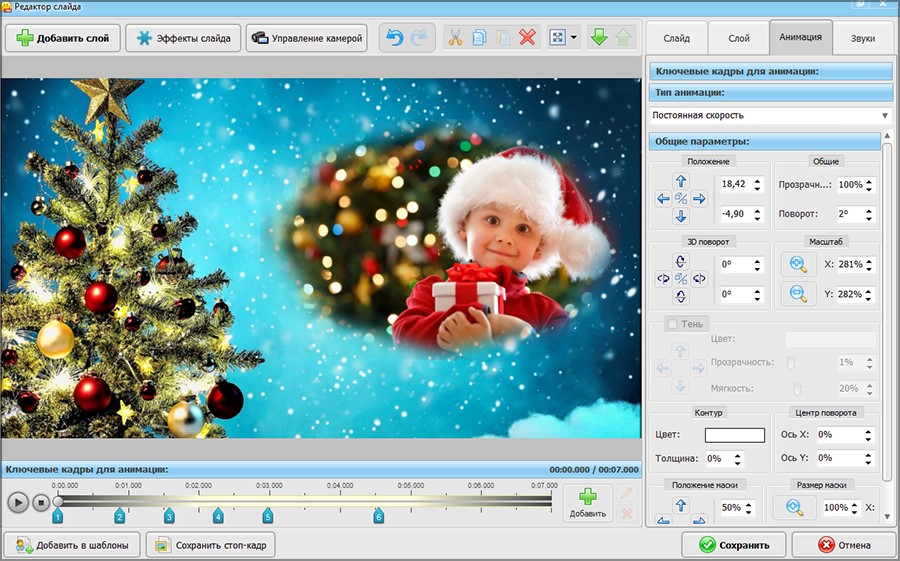Image resolution: width=900 pixels, height=561 pixels.
Task: Click the copy icon in the toolbar
Action: click(479, 38)
